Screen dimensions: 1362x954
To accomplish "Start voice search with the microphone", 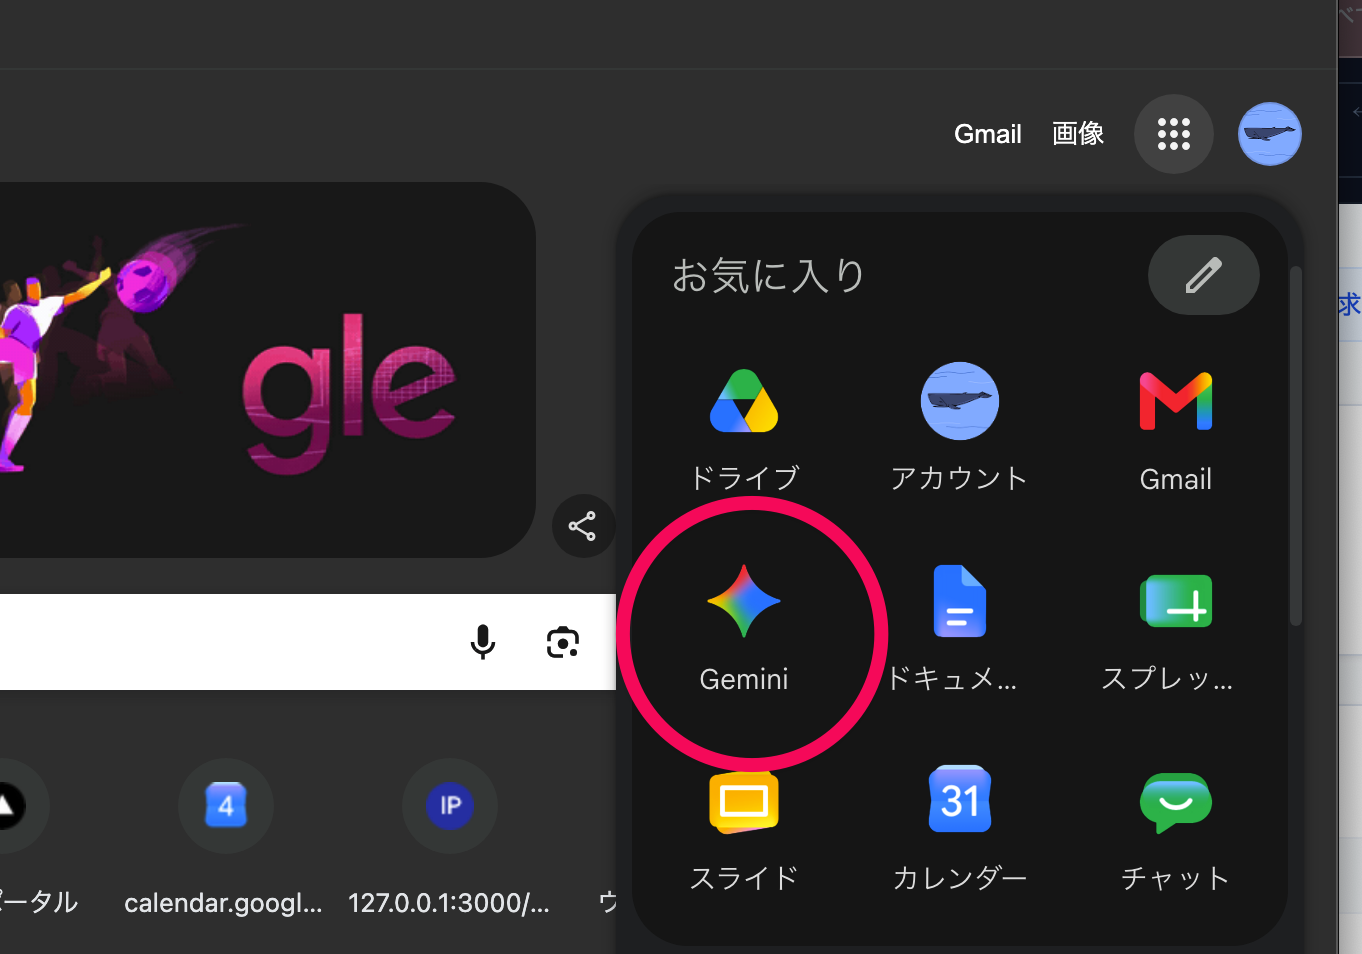I will pyautogui.click(x=483, y=642).
